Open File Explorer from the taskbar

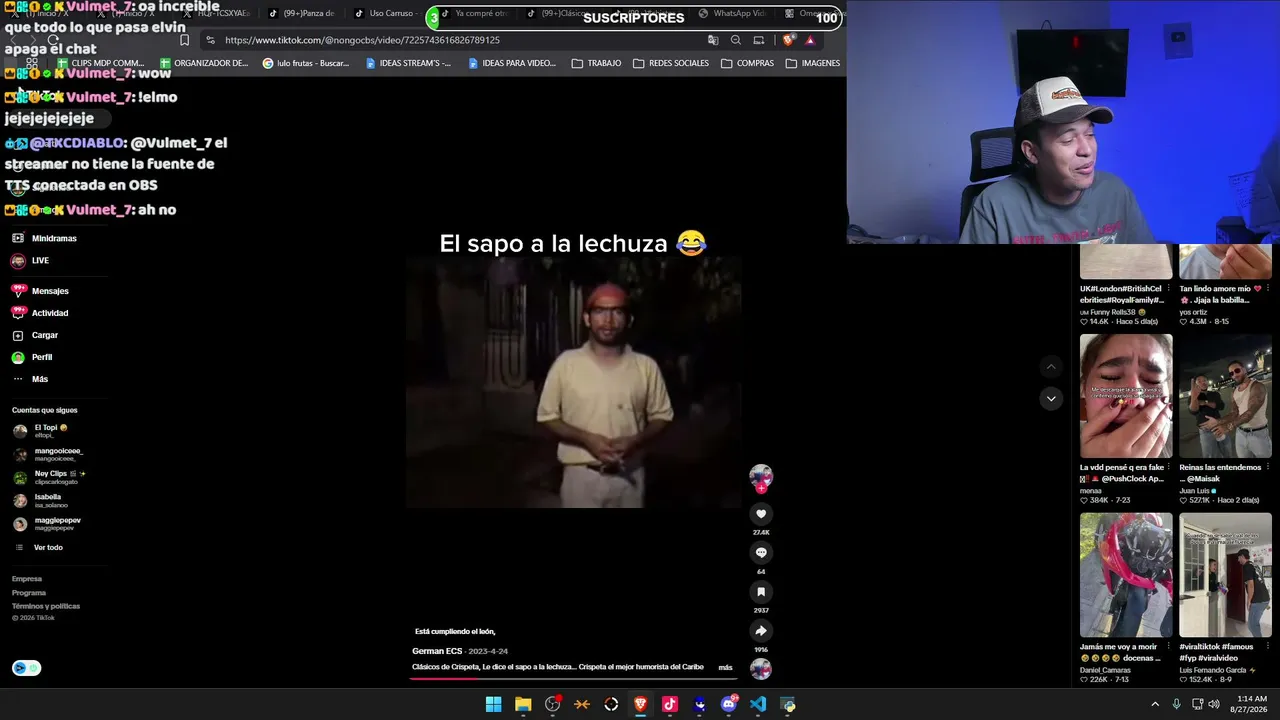pyautogui.click(x=523, y=704)
